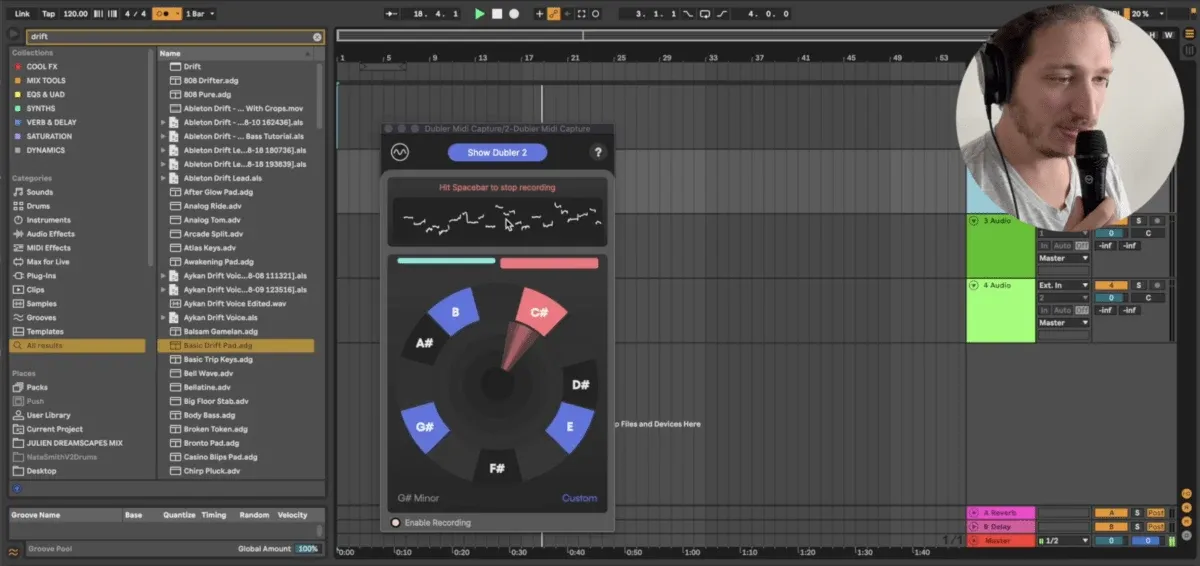The height and width of the screenshot is (566, 1200).
Task: Click the Session Record circle icon
Action: (596, 14)
